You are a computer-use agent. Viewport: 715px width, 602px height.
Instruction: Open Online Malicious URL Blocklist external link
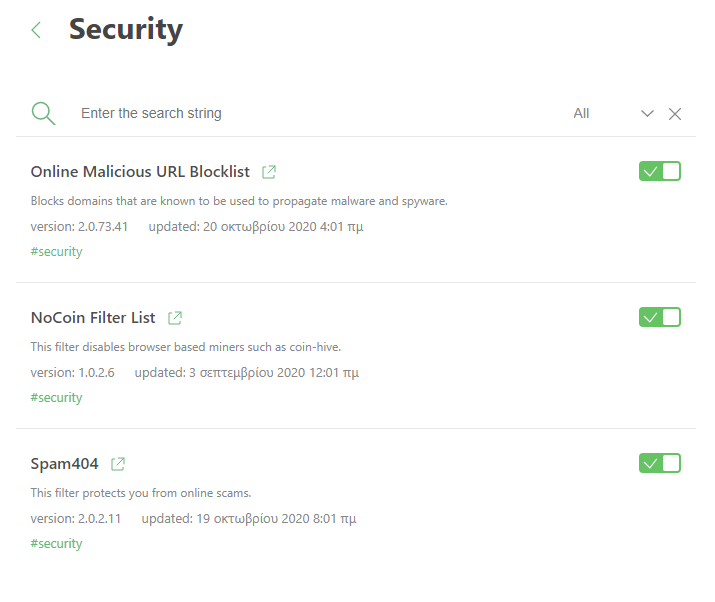click(x=269, y=172)
